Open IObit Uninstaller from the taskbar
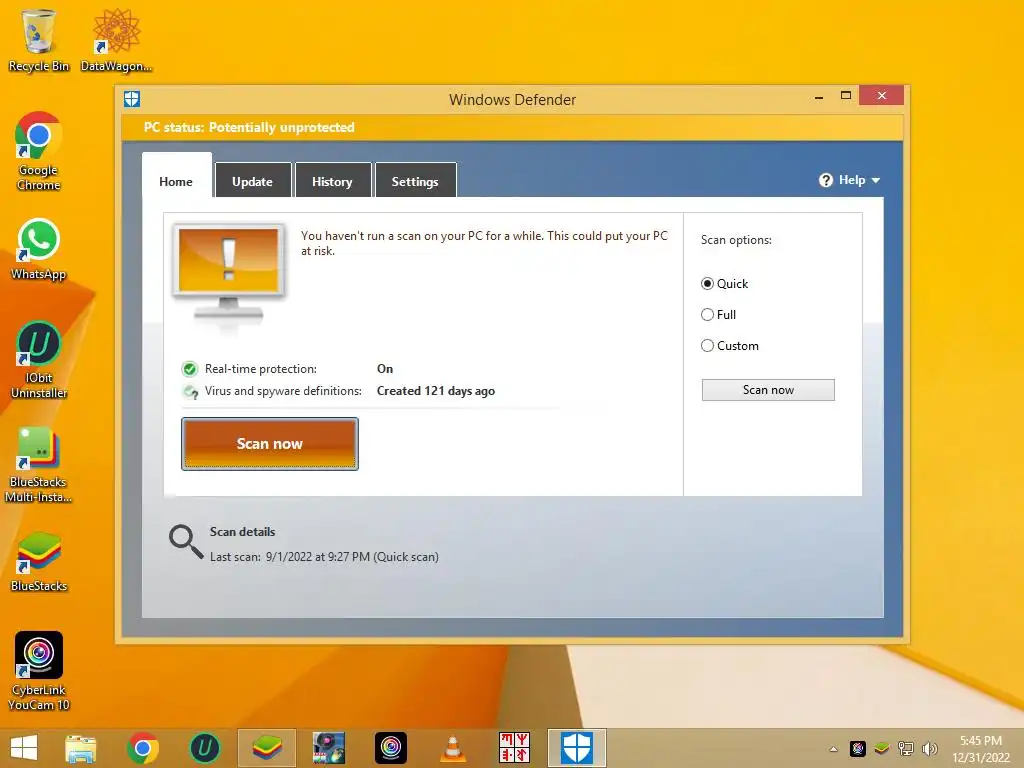Viewport: 1024px width, 768px height. pos(204,748)
